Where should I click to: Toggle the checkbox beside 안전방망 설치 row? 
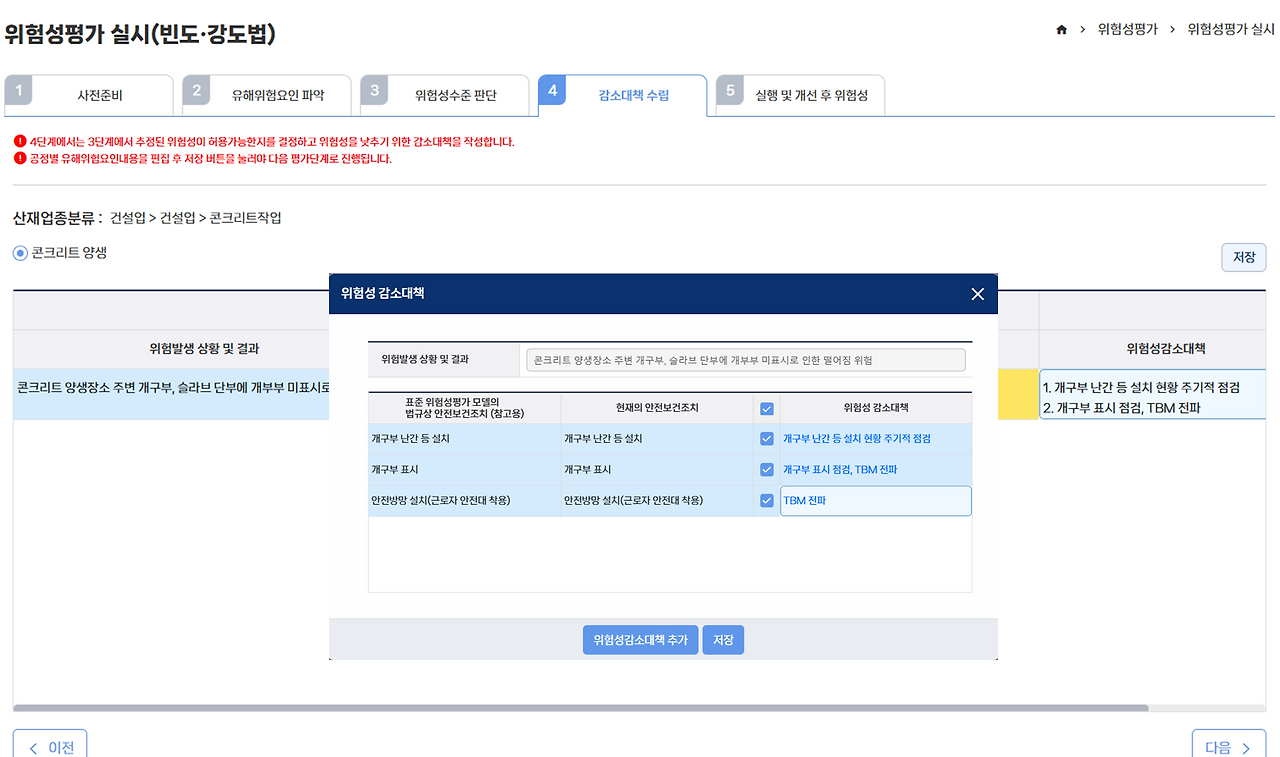pyautogui.click(x=765, y=500)
